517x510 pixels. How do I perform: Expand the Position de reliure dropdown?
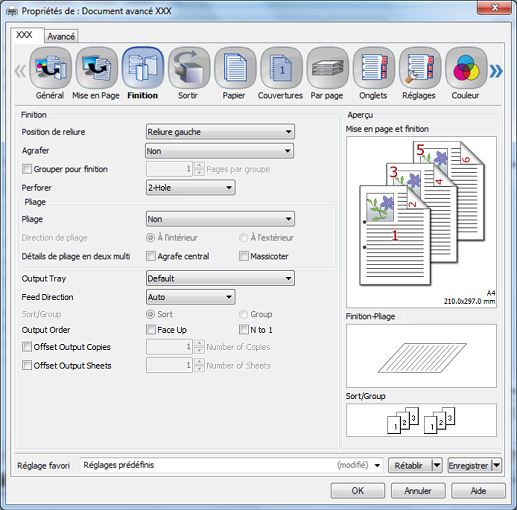[220, 132]
